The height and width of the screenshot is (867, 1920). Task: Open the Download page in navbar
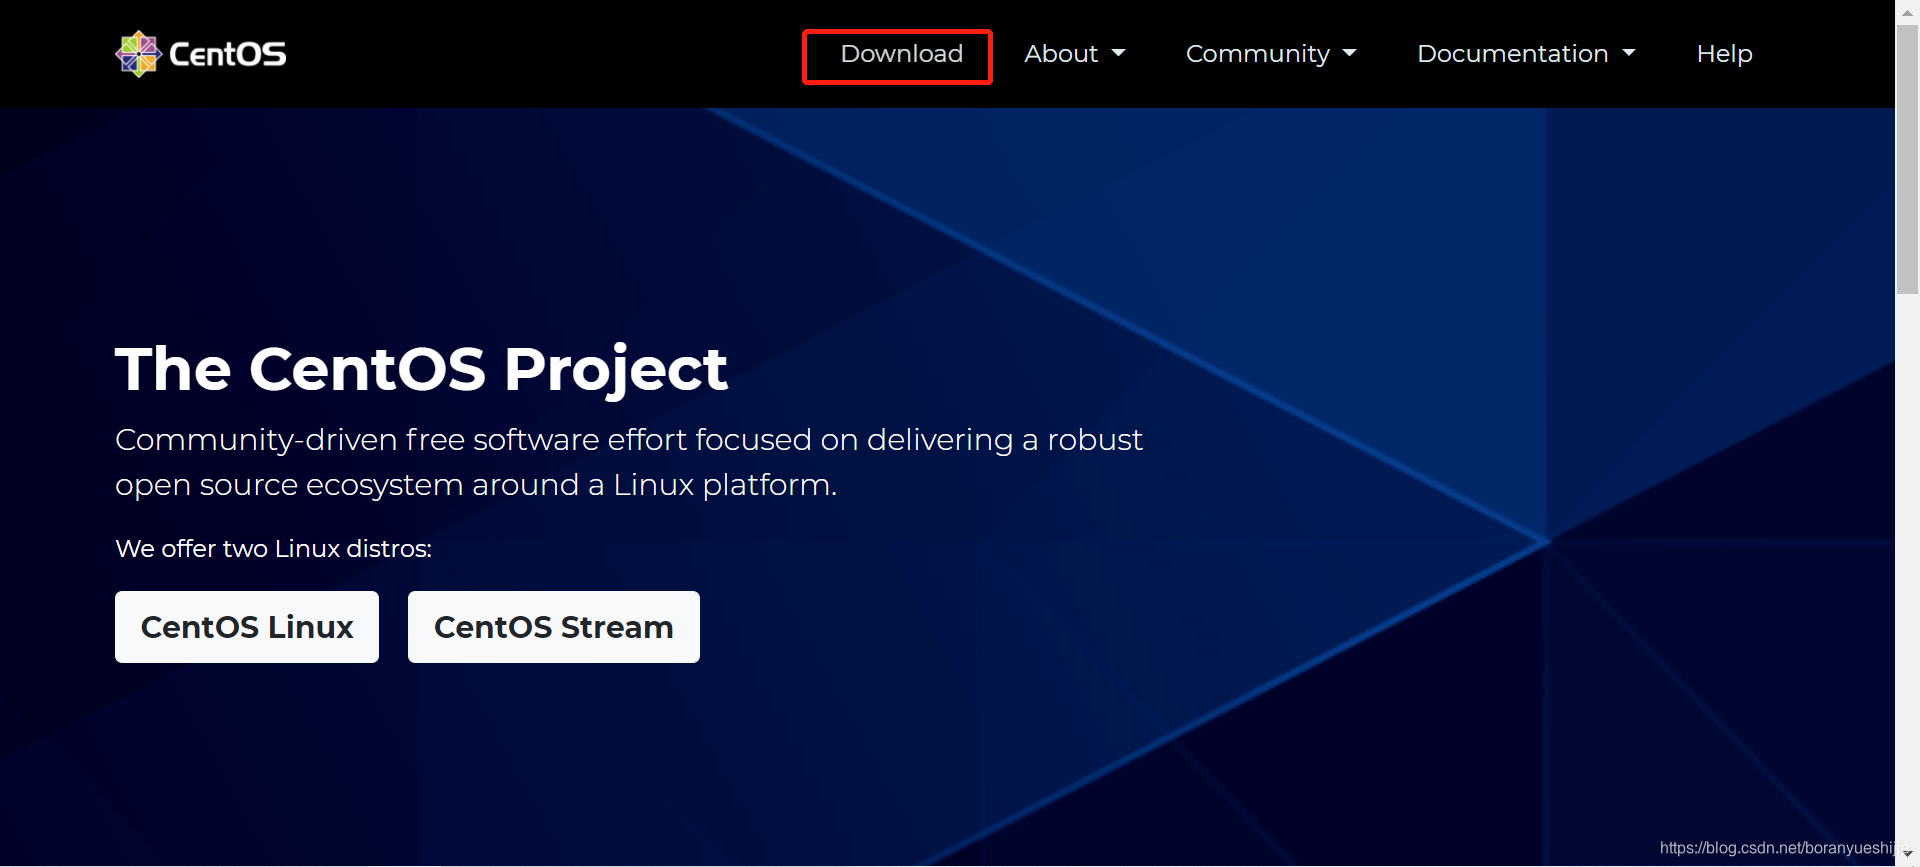(901, 54)
